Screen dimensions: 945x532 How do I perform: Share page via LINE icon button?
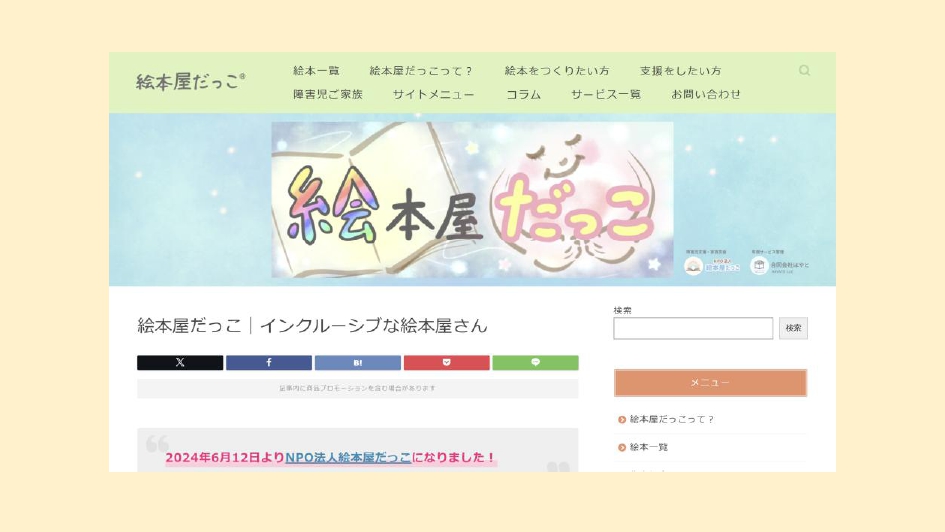pos(535,362)
